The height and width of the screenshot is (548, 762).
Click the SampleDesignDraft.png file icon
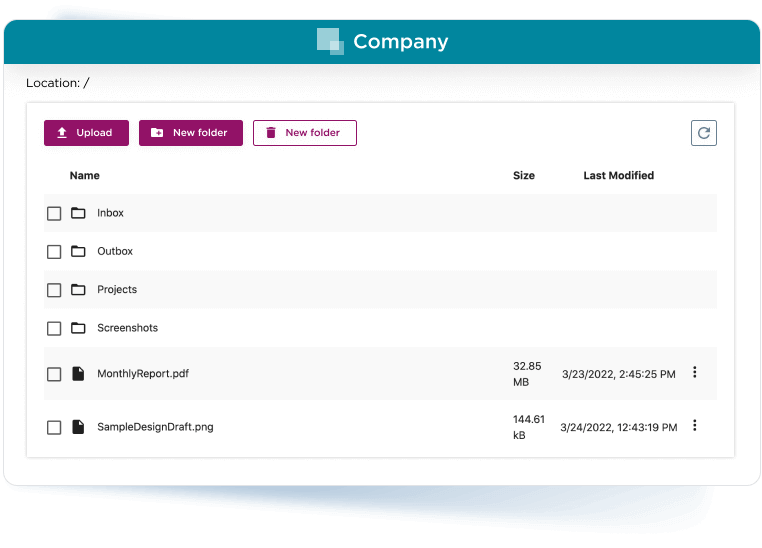78,427
